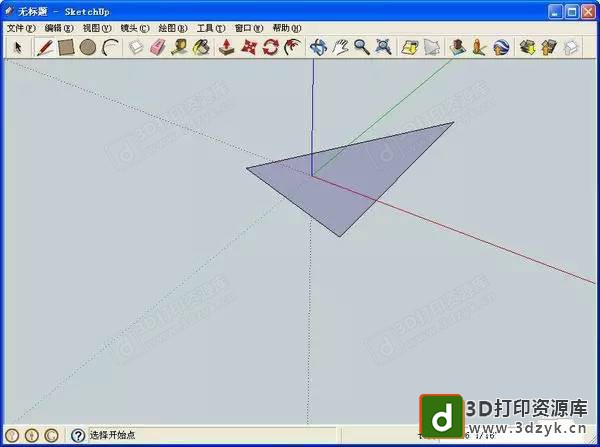This screenshot has height=447, width=600.
Task: Open the 绘图 (Draw) menu
Action: [173, 28]
